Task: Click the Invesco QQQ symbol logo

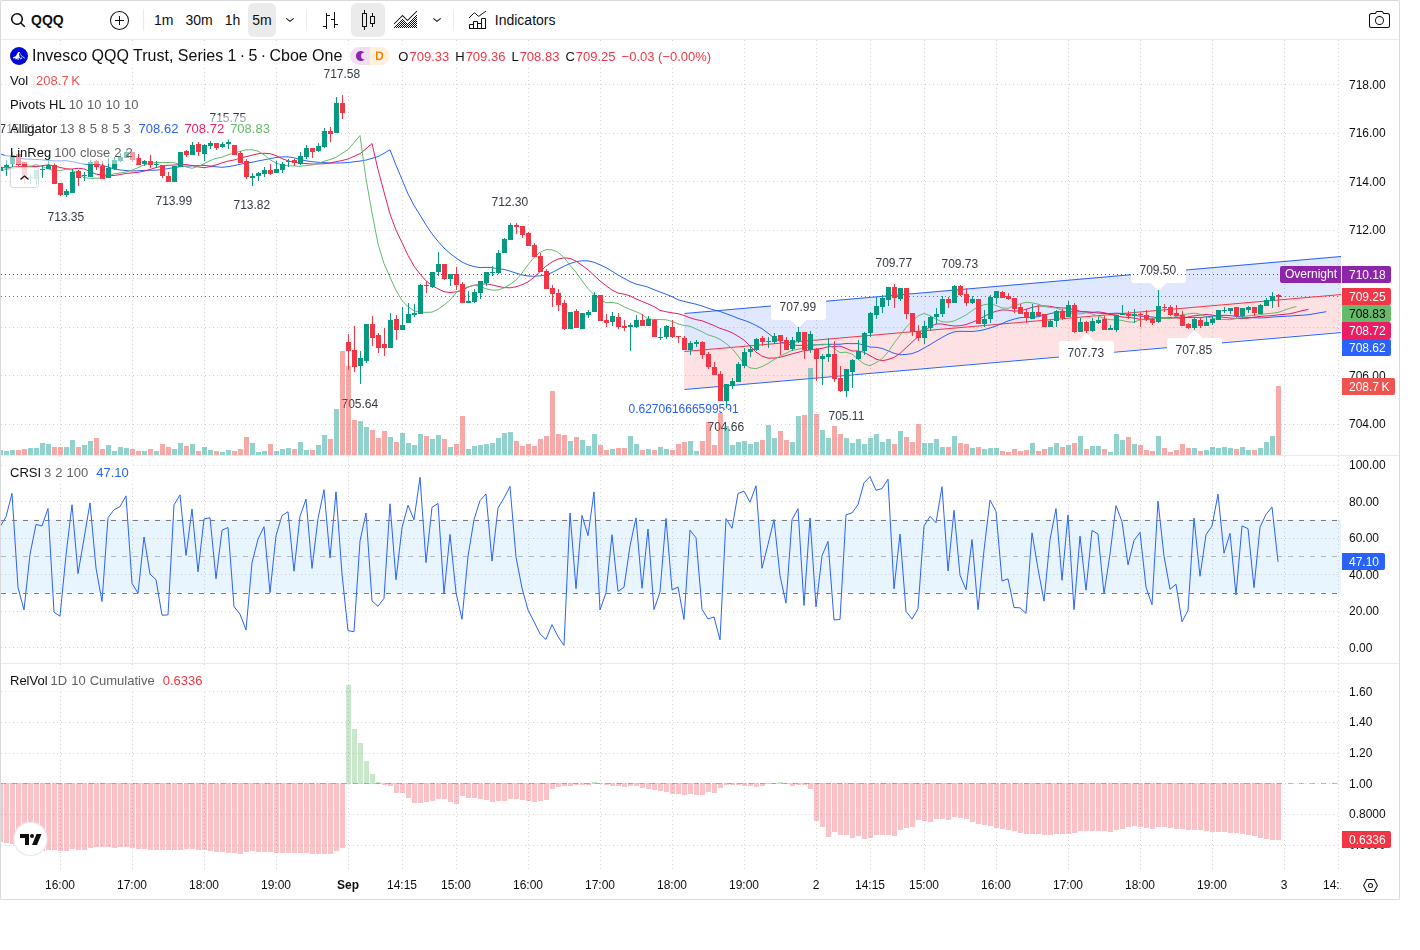Action: [19, 56]
